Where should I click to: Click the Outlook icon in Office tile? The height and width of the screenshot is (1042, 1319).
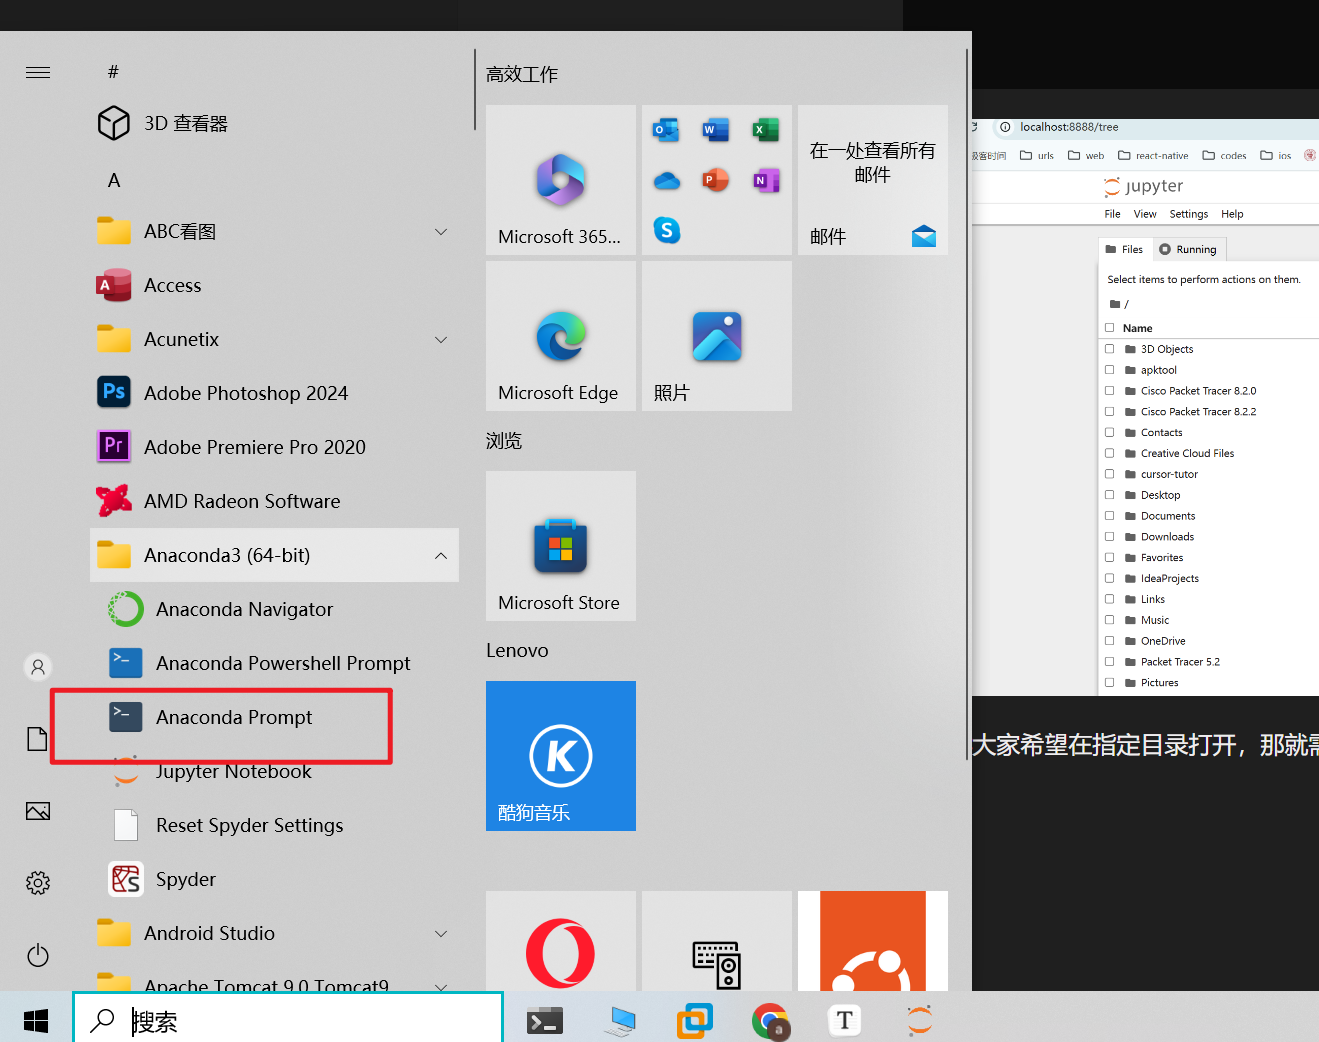pos(666,130)
